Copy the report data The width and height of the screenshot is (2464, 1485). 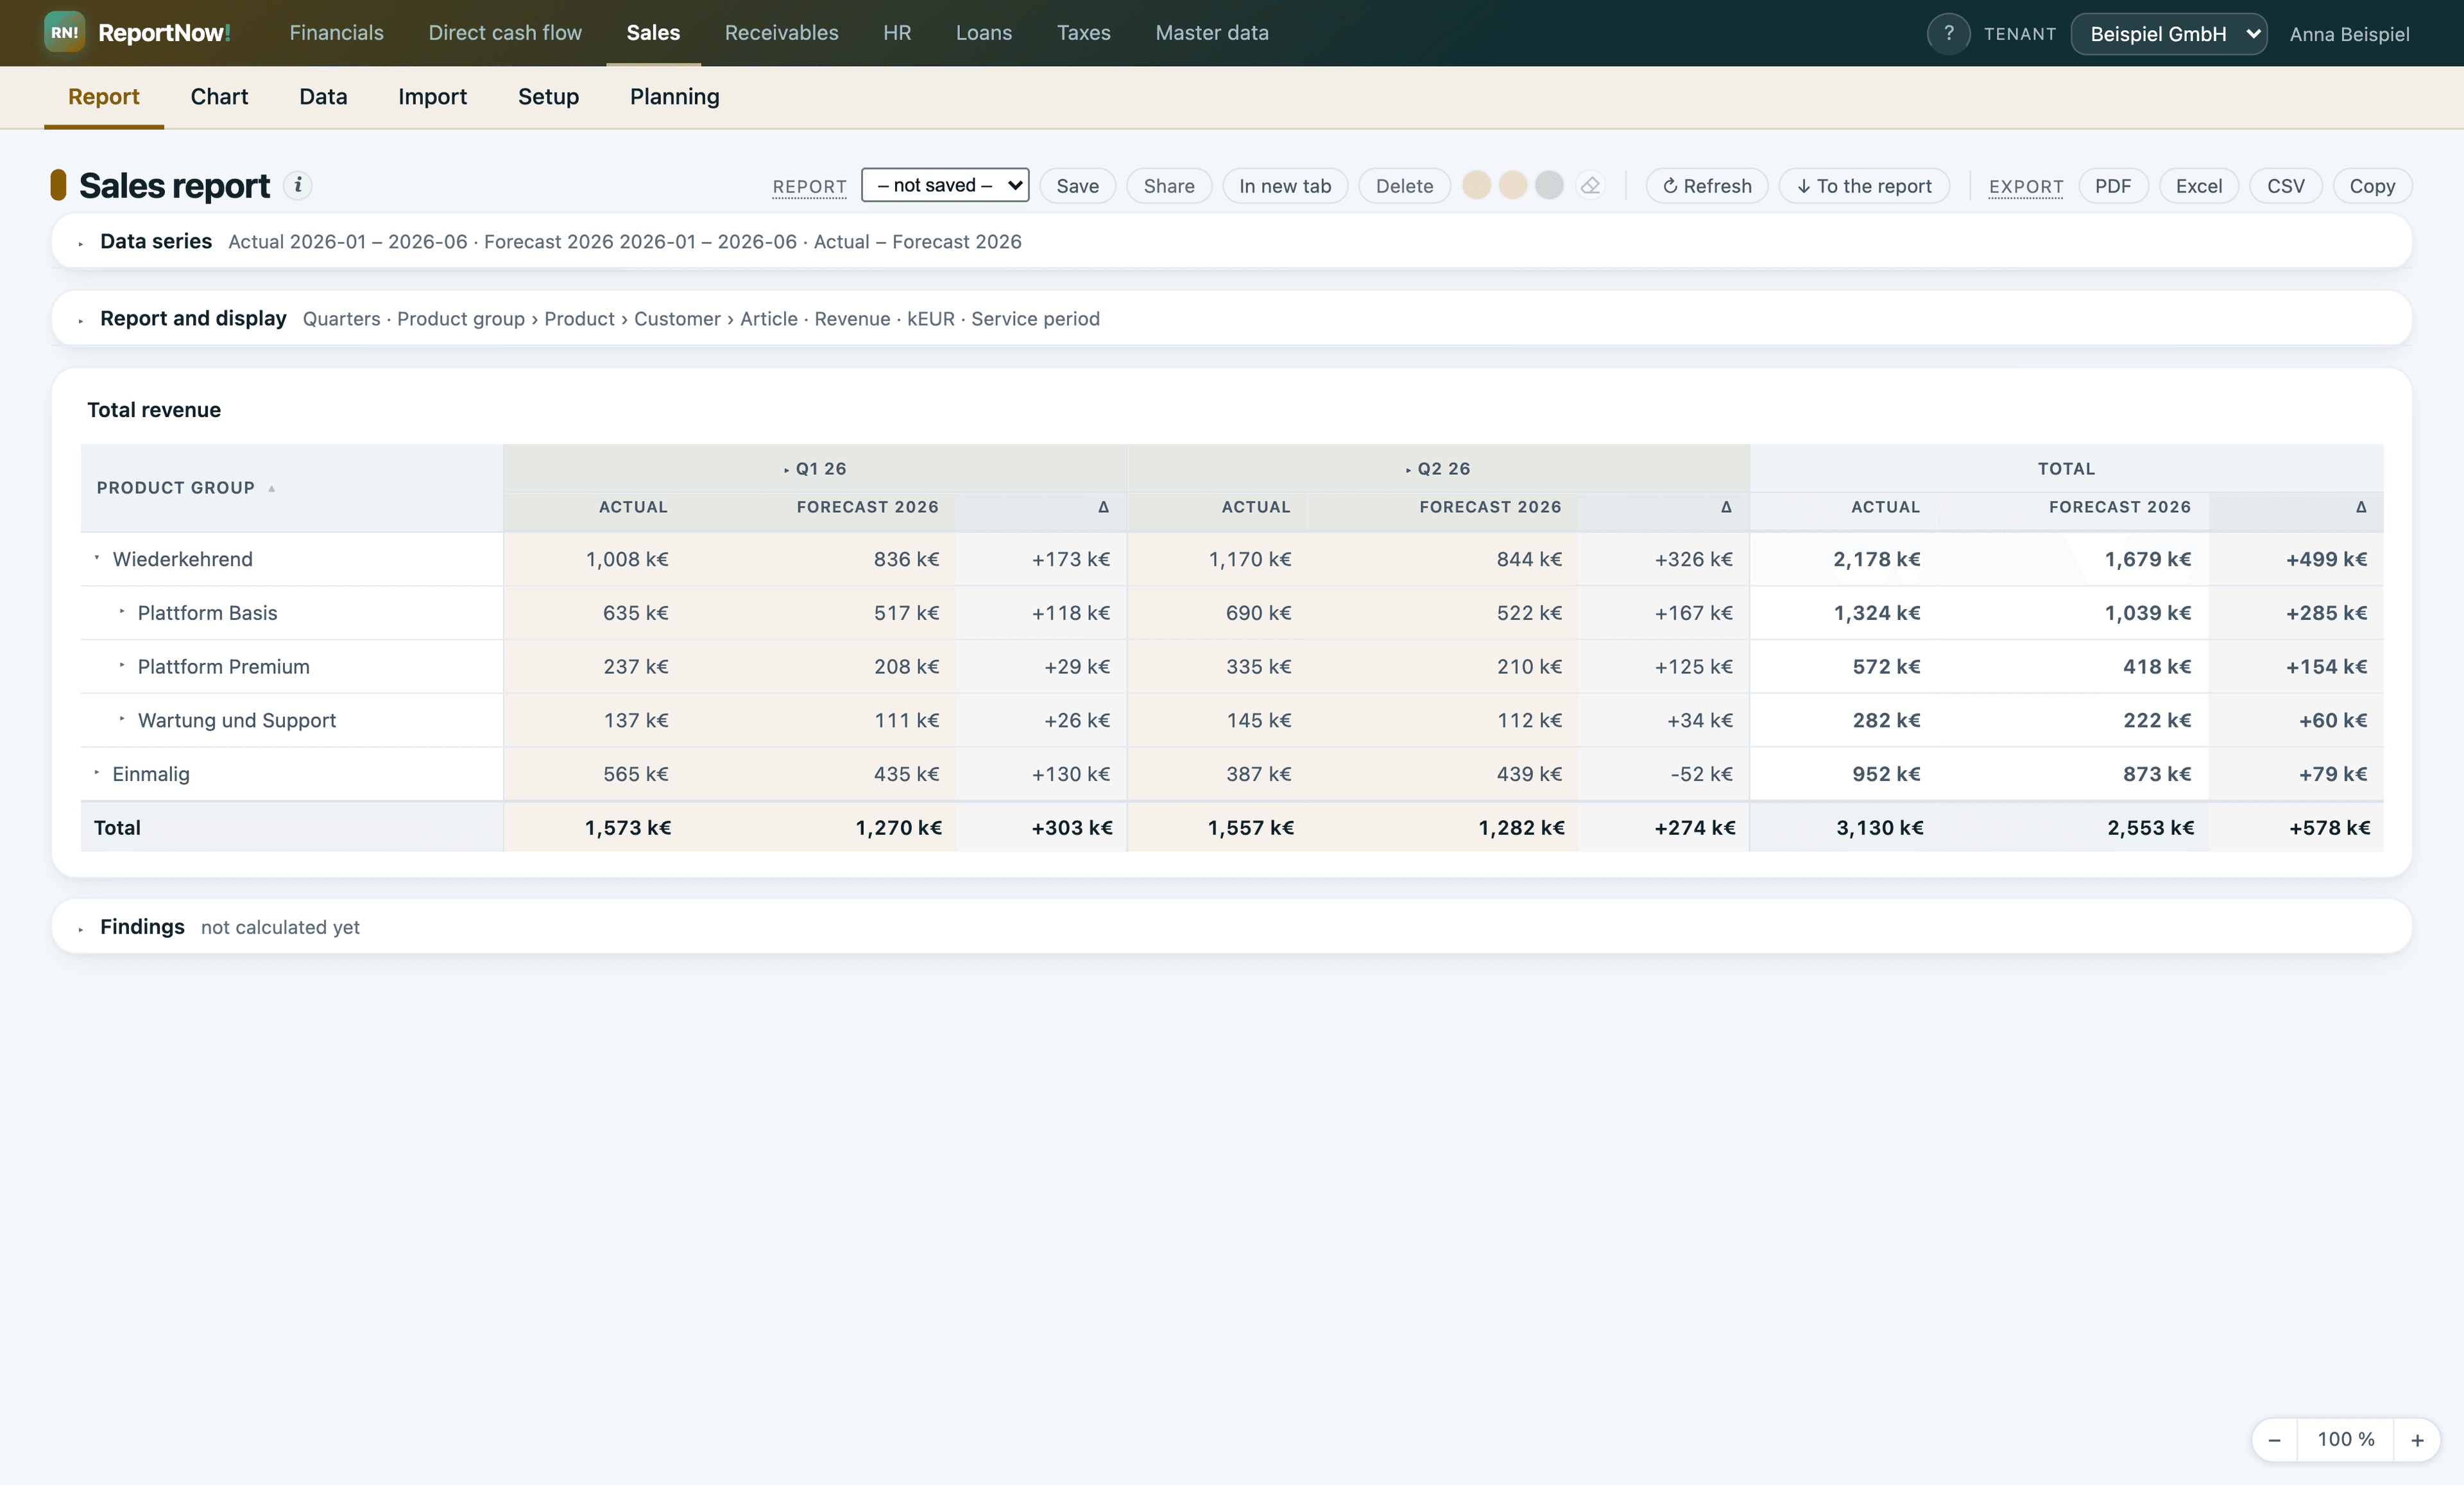click(x=2372, y=186)
